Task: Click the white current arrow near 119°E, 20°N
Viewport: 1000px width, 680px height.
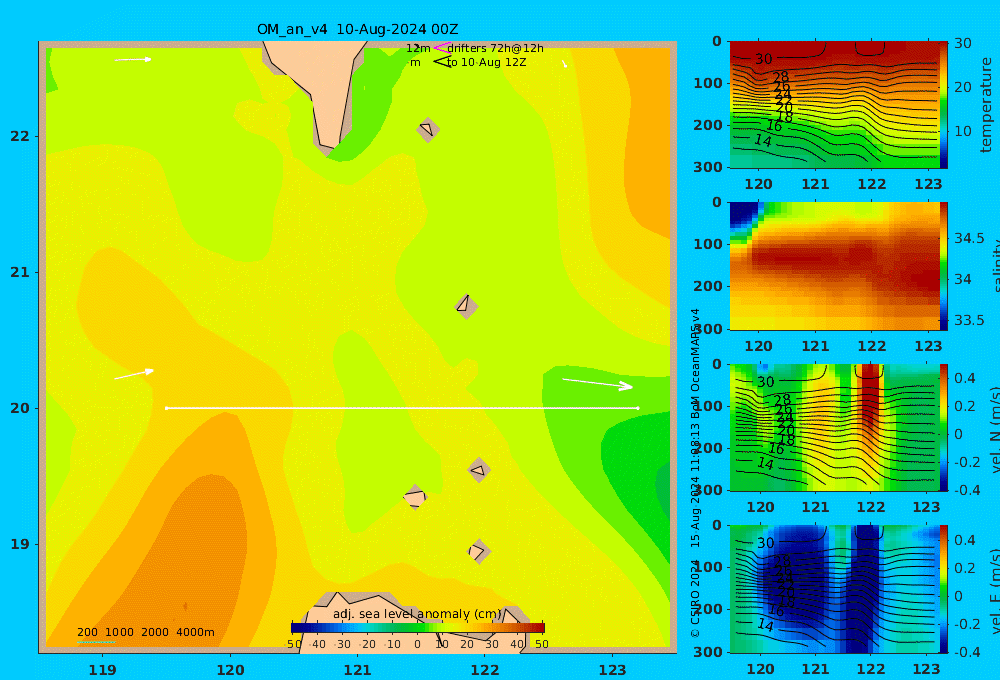Action: tap(134, 374)
